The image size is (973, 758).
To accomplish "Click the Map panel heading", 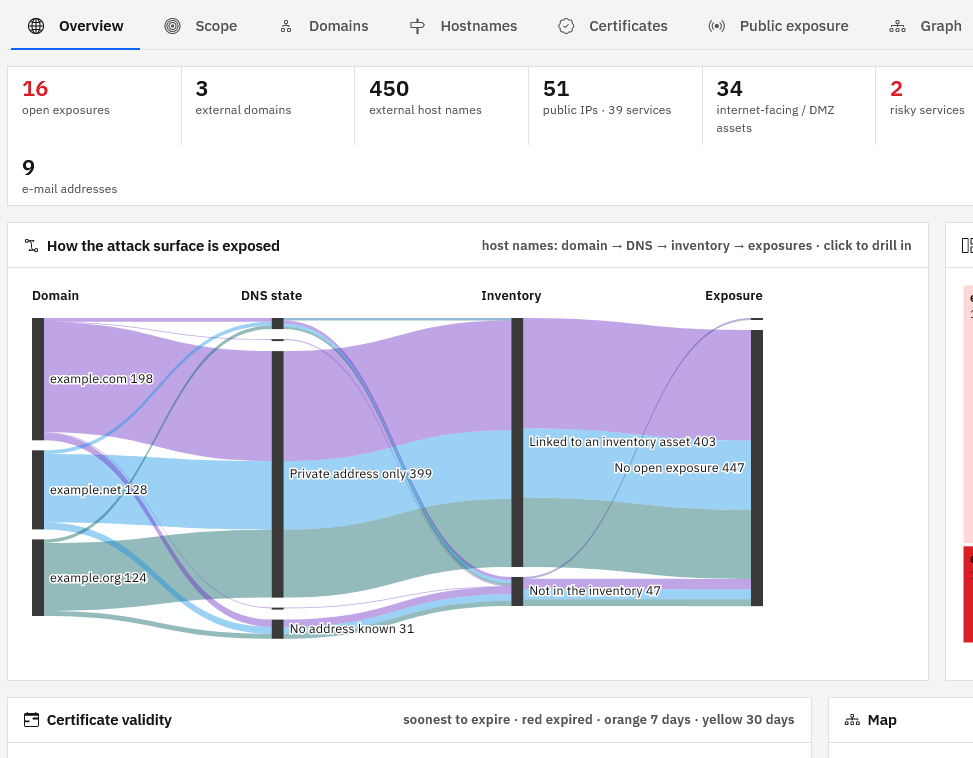I will pos(882,720).
